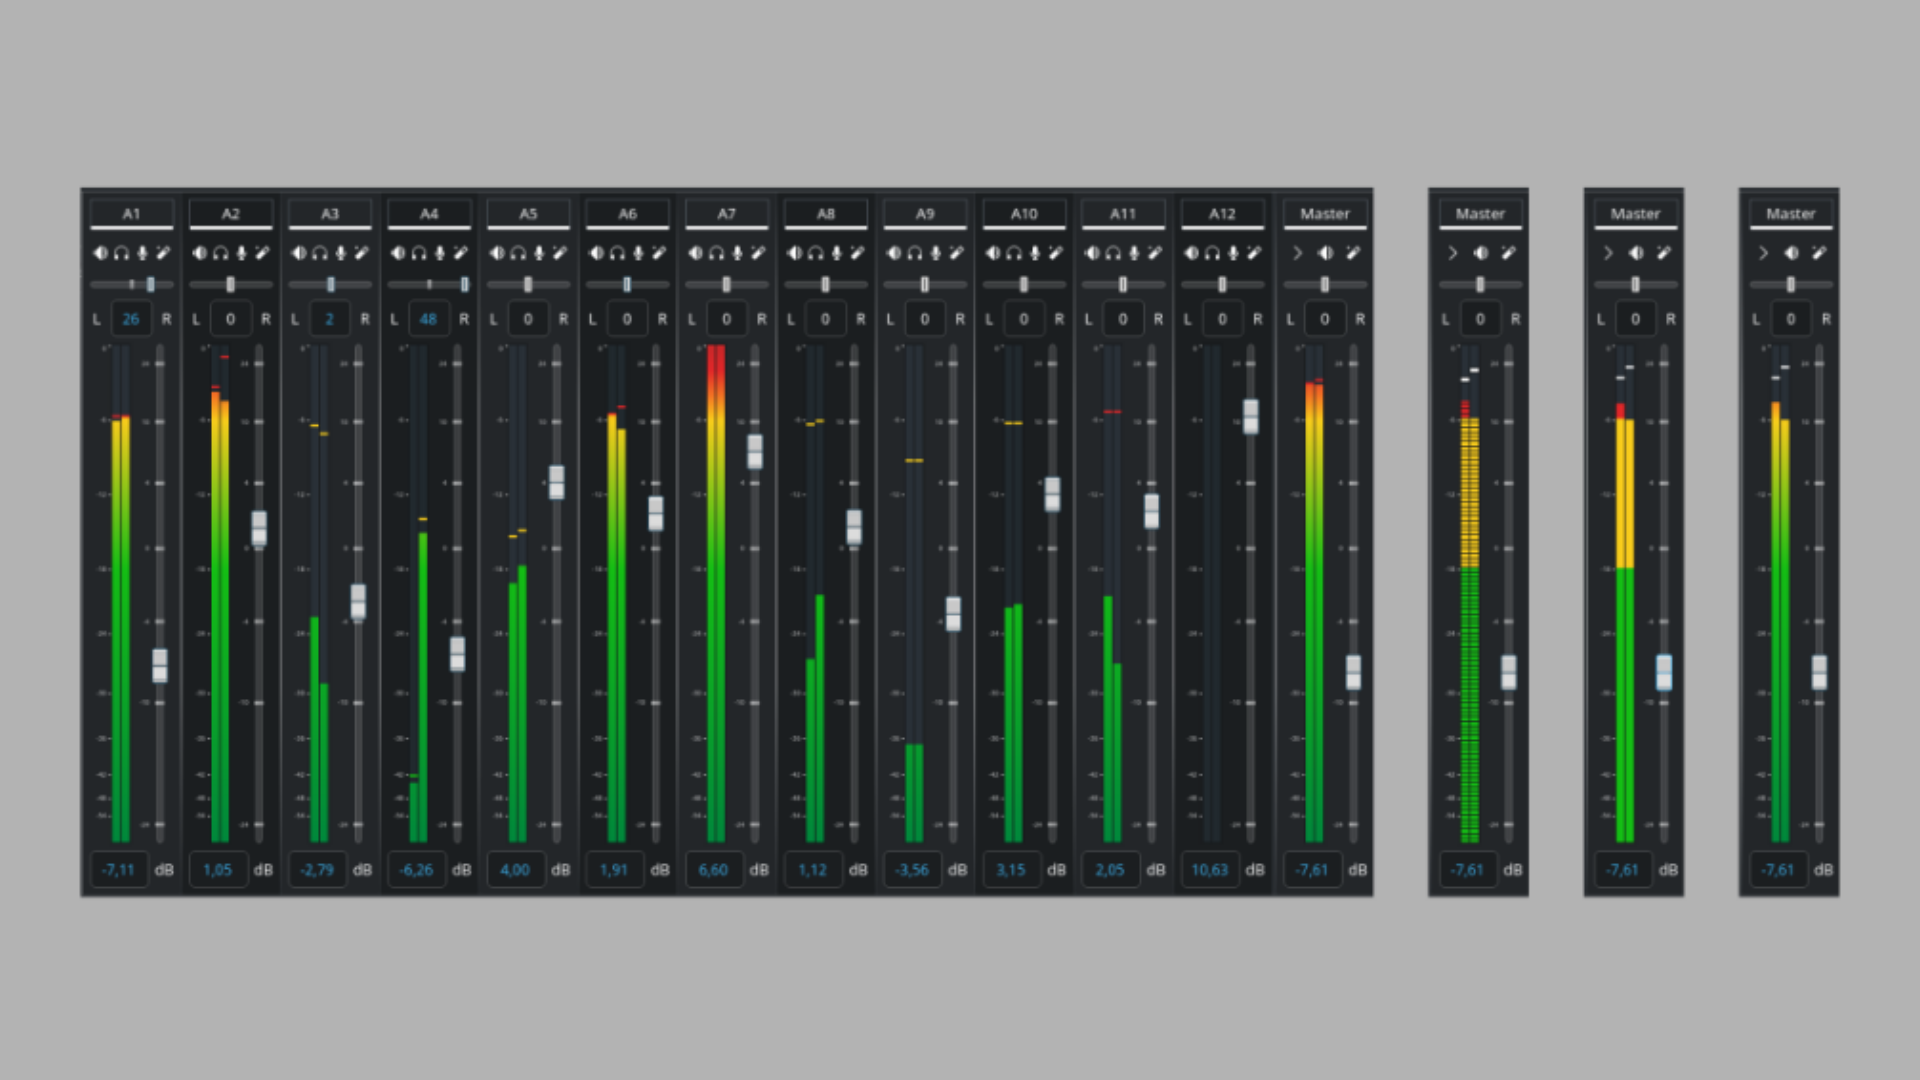Adjust the pan slider on track A2
The width and height of the screenshot is (1920, 1080).
pyautogui.click(x=231, y=284)
